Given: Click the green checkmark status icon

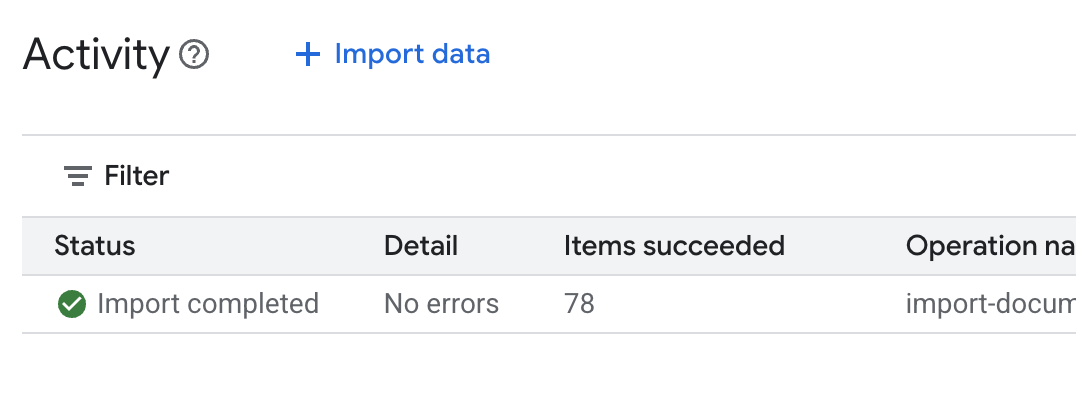Looking at the screenshot, I should [71, 304].
